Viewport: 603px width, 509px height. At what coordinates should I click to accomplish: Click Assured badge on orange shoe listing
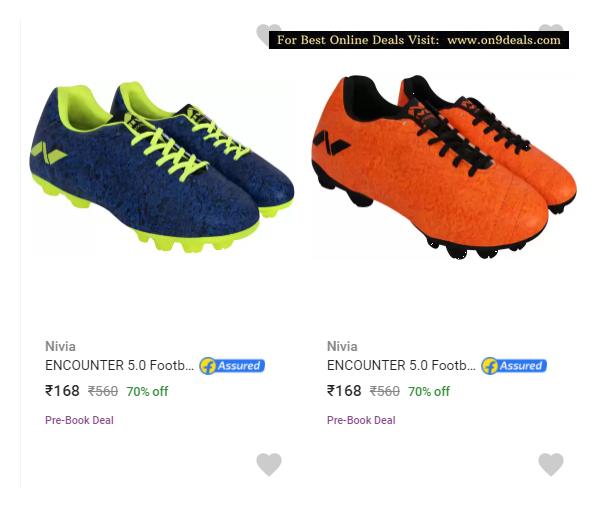[x=514, y=366]
